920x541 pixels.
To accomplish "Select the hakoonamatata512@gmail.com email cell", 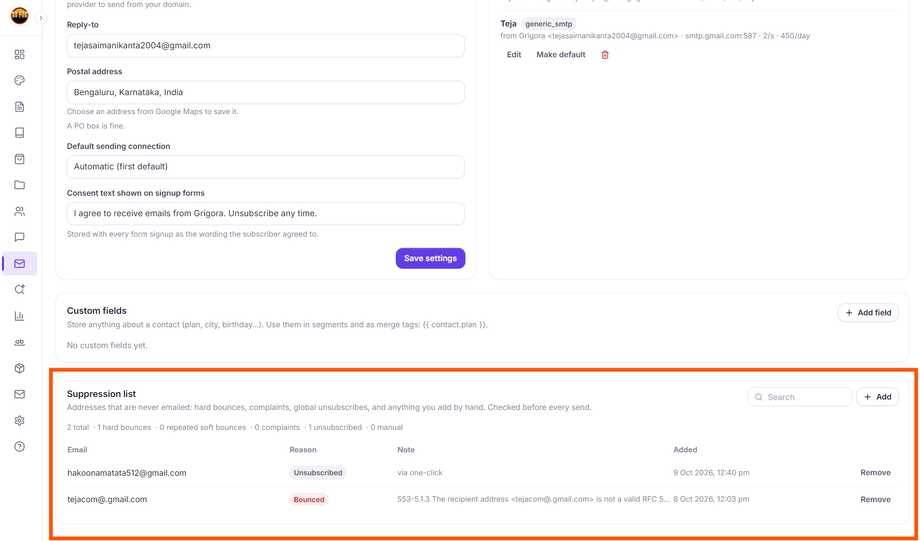I will pos(127,472).
